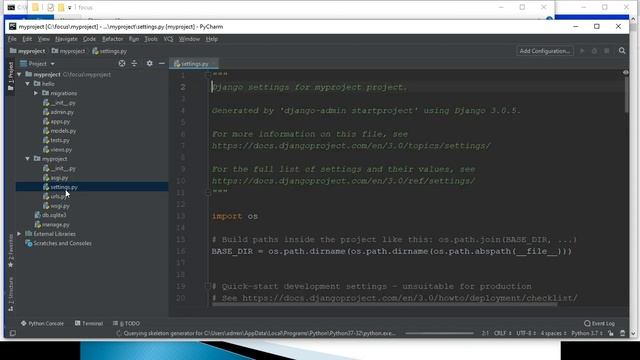Click the Add Configuration button
The image size is (640, 360).
coord(544,51)
